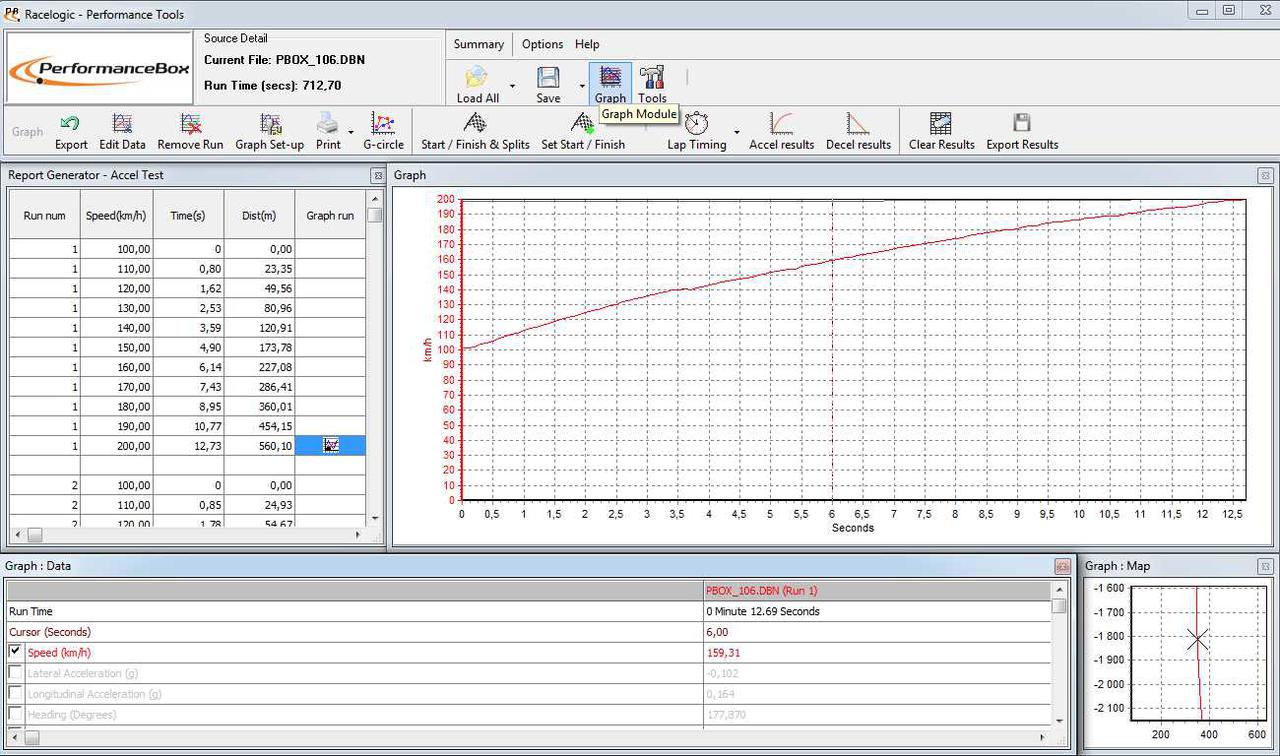This screenshot has width=1280, height=756.
Task: Click the map cross position marker
Action: point(1198,639)
